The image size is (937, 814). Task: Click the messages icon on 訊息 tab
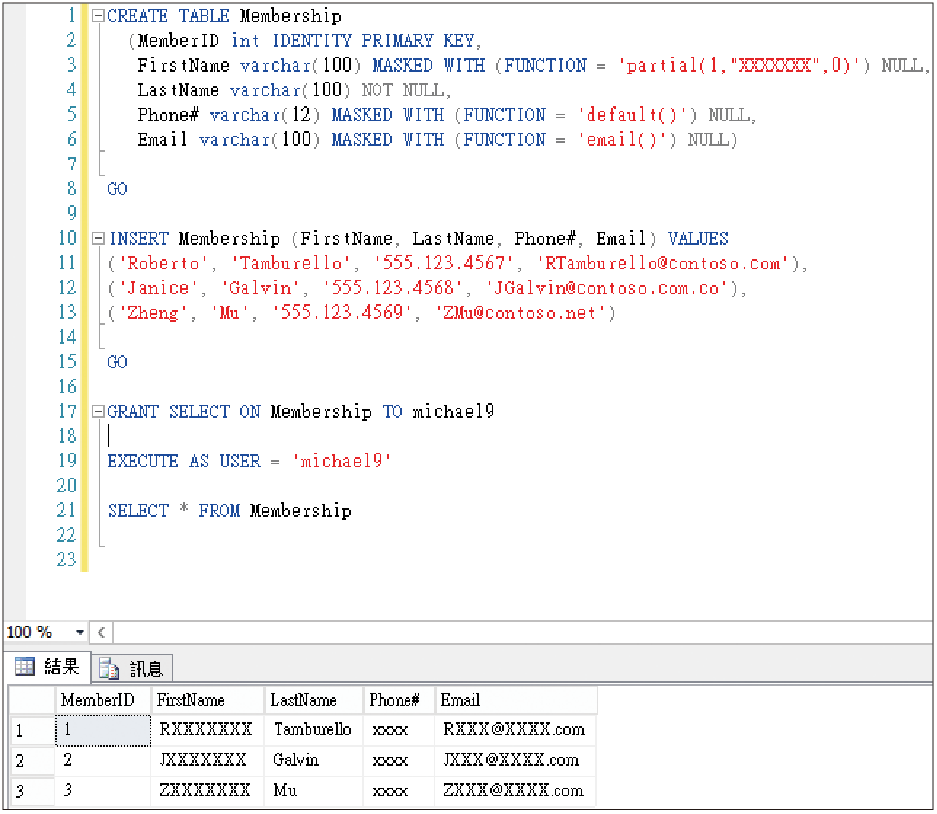pos(109,668)
